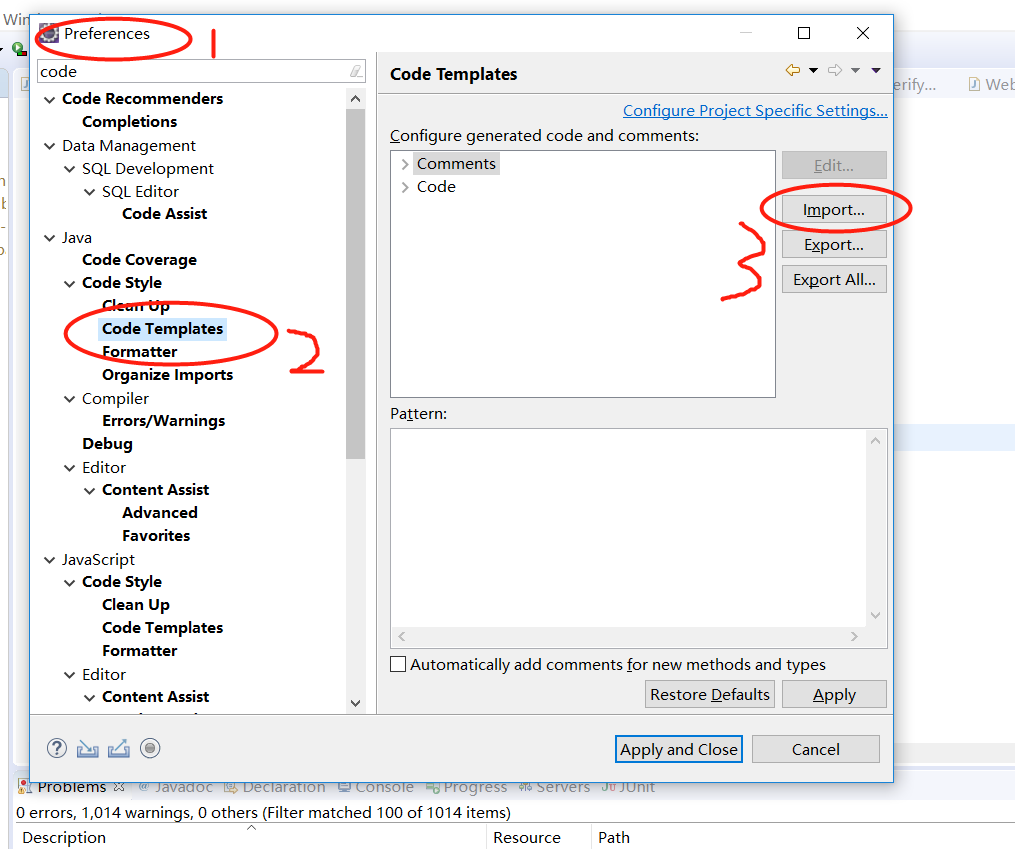Toggle automatically add comments checkbox
The width and height of the screenshot is (1015, 849).
point(398,664)
